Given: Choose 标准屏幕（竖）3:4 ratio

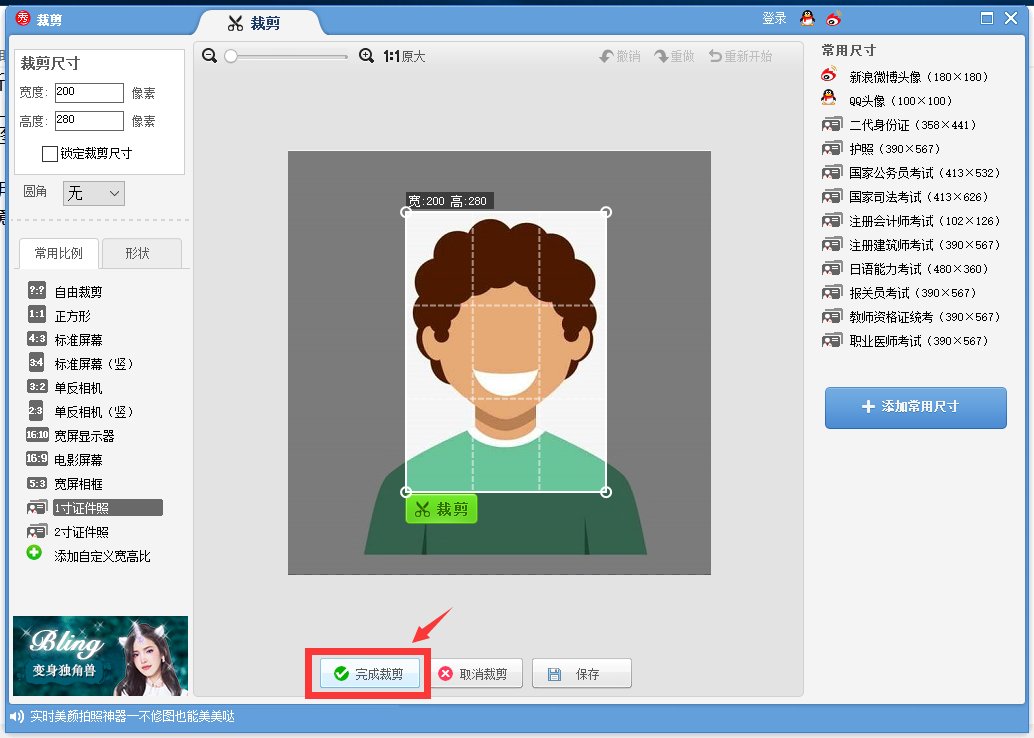Looking at the screenshot, I should click(80, 363).
